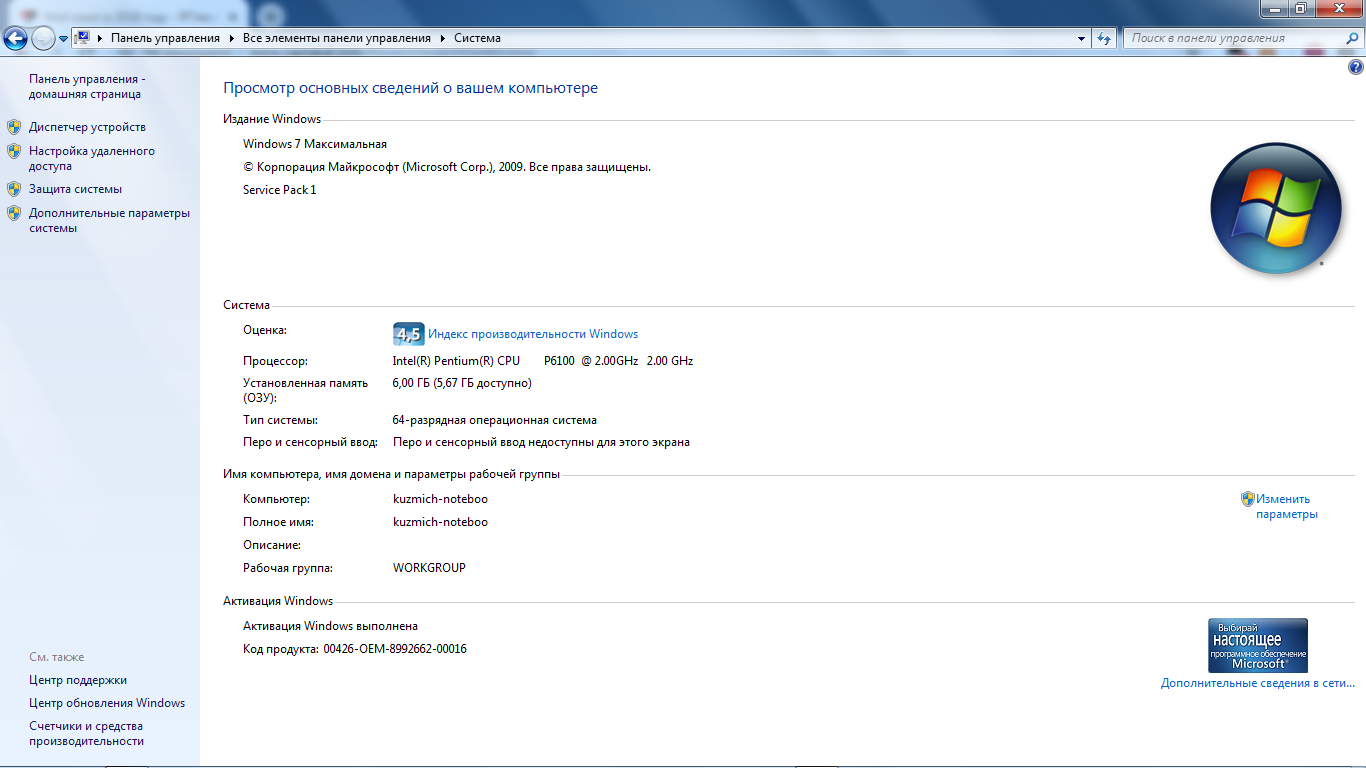The width and height of the screenshot is (1366, 768).
Task: Click the text 'Windows 7 Максимальная'
Action: 315,144
